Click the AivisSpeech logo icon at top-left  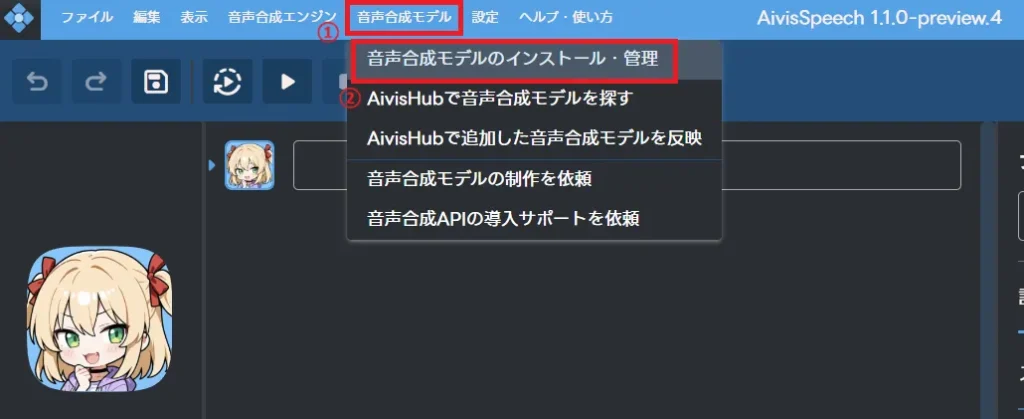coord(19,18)
